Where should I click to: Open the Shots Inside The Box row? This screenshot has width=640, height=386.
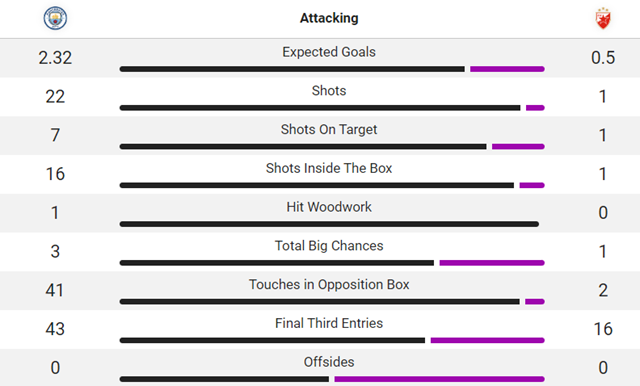pos(320,174)
